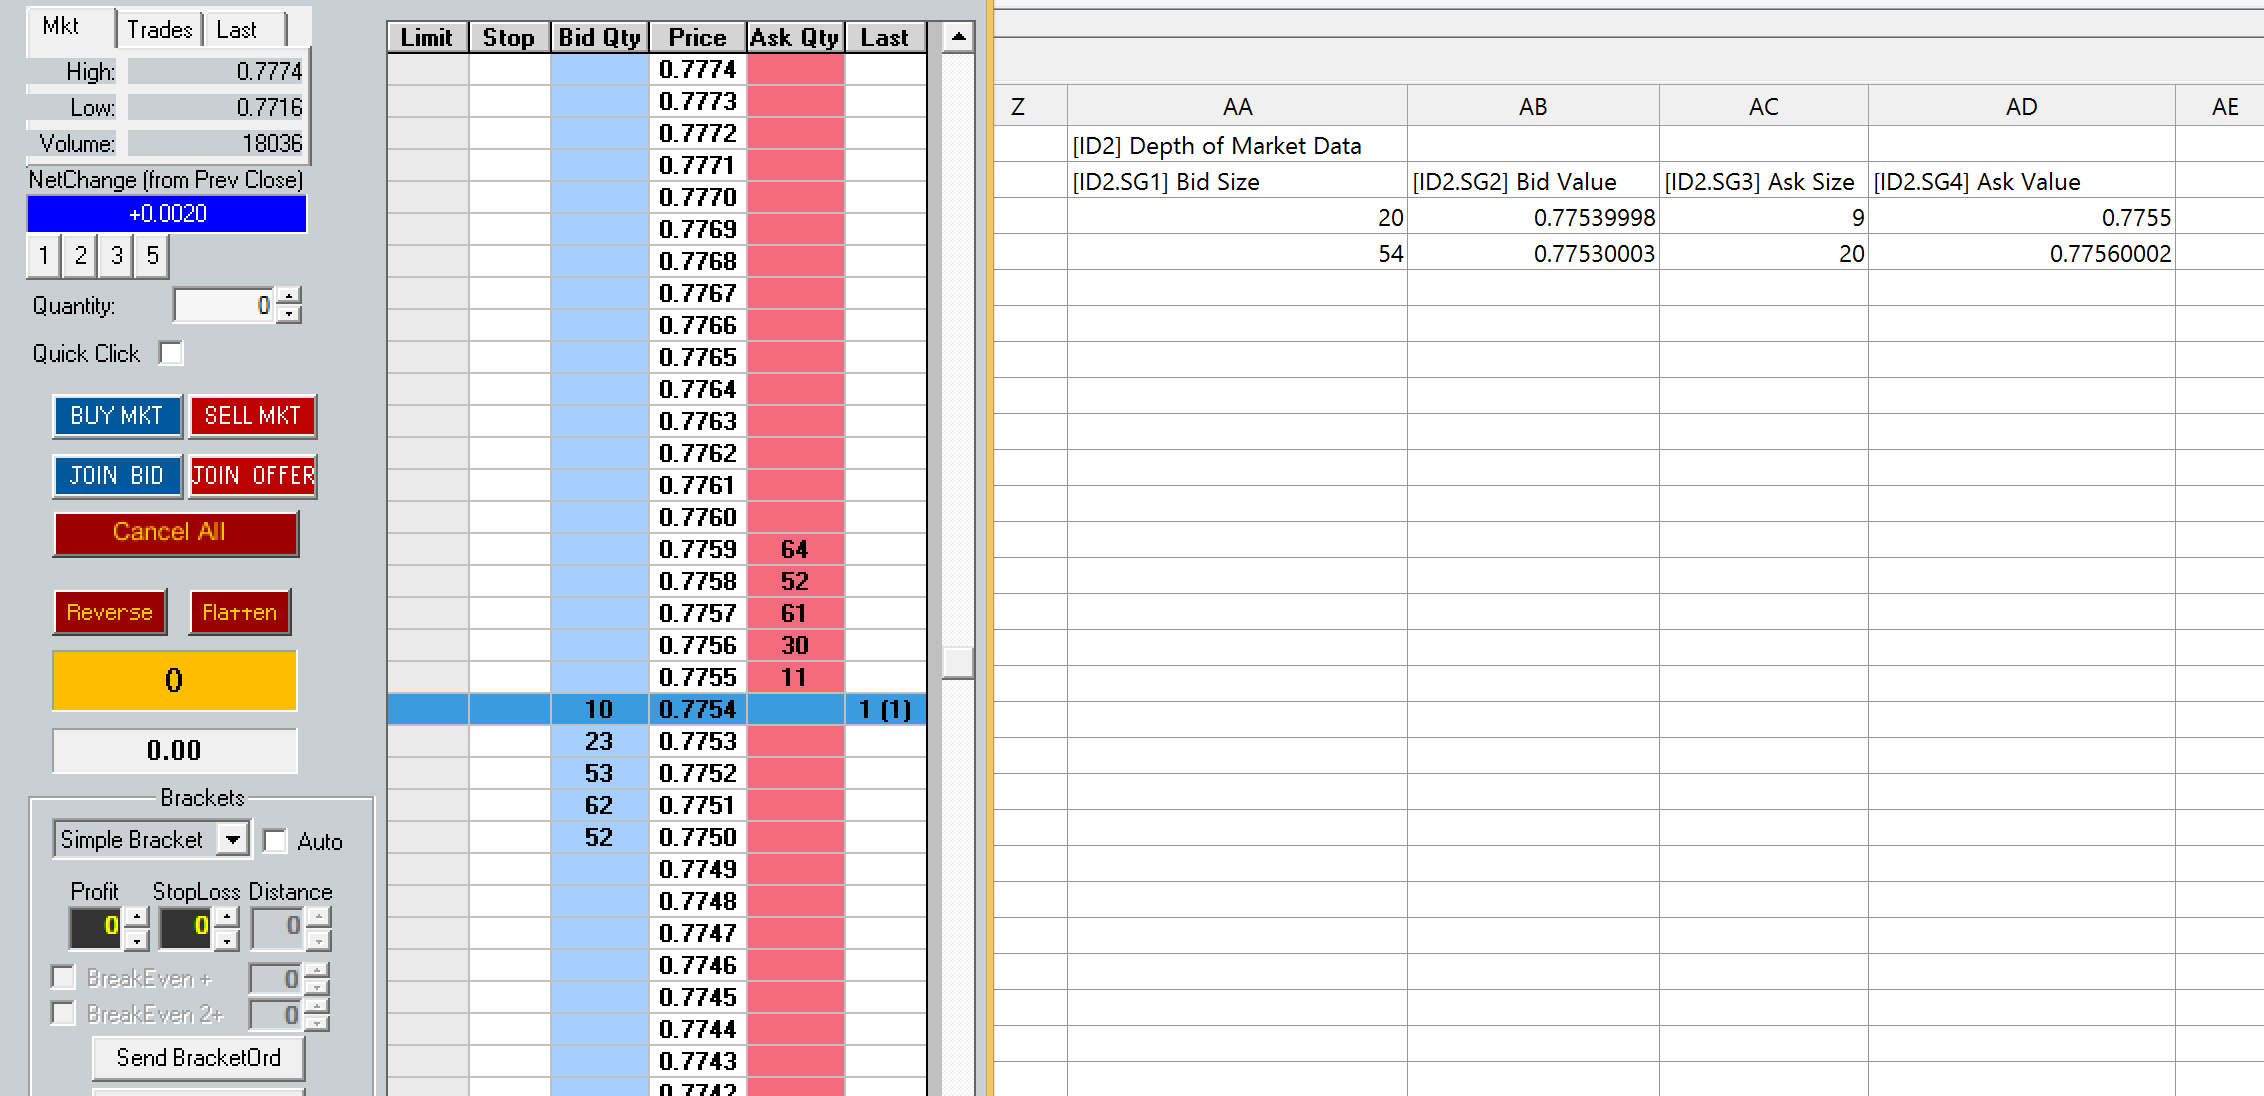Image resolution: width=2264 pixels, height=1096 pixels.
Task: Select quantity preset 5 button
Action: coord(152,256)
